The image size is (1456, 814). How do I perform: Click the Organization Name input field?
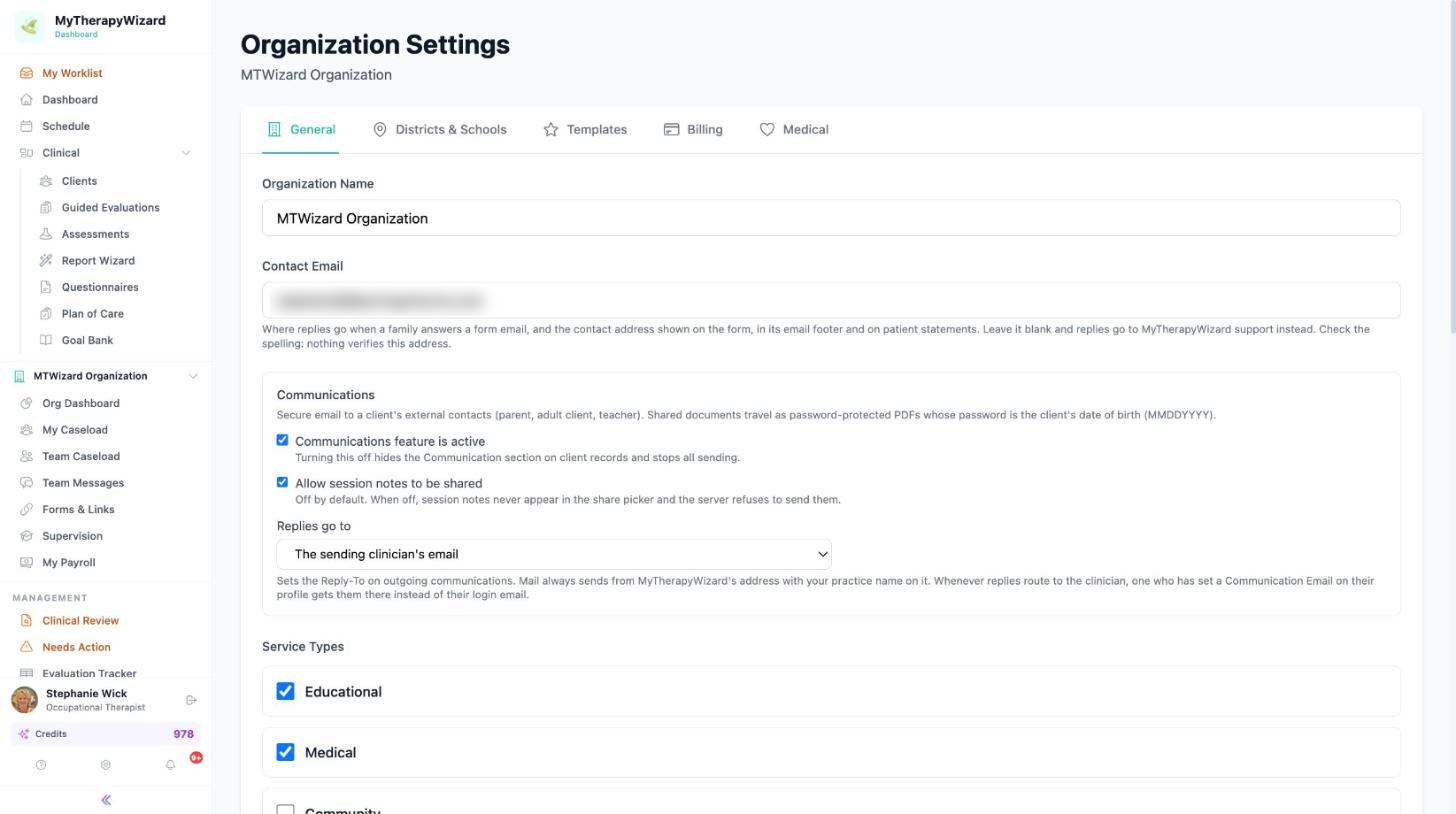pos(831,218)
